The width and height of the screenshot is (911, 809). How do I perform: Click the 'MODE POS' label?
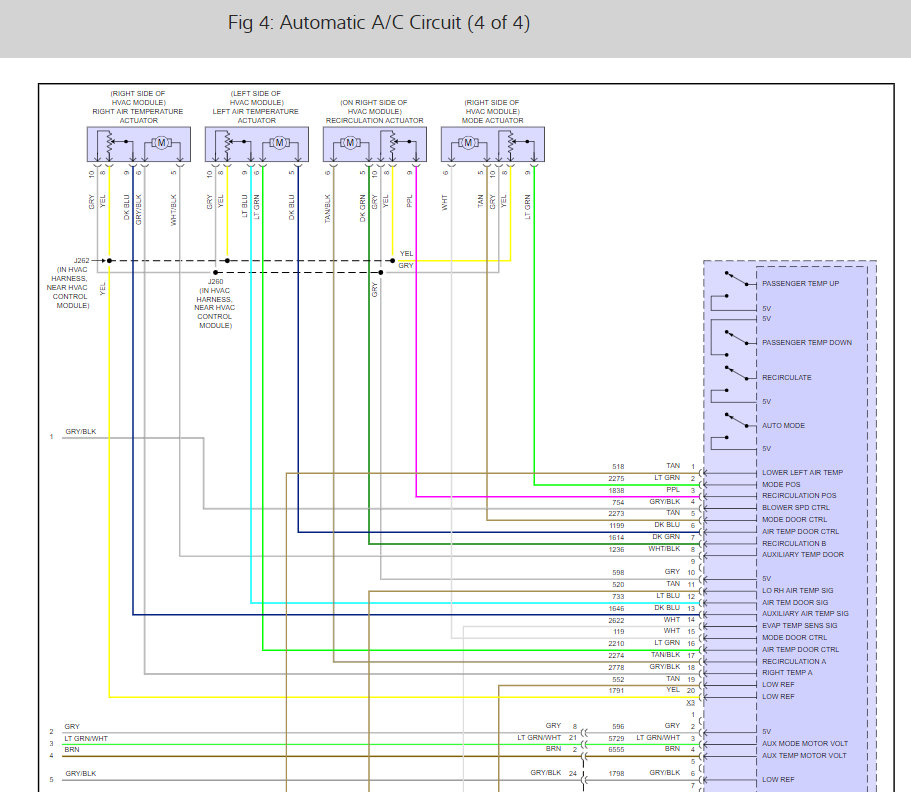coord(781,484)
